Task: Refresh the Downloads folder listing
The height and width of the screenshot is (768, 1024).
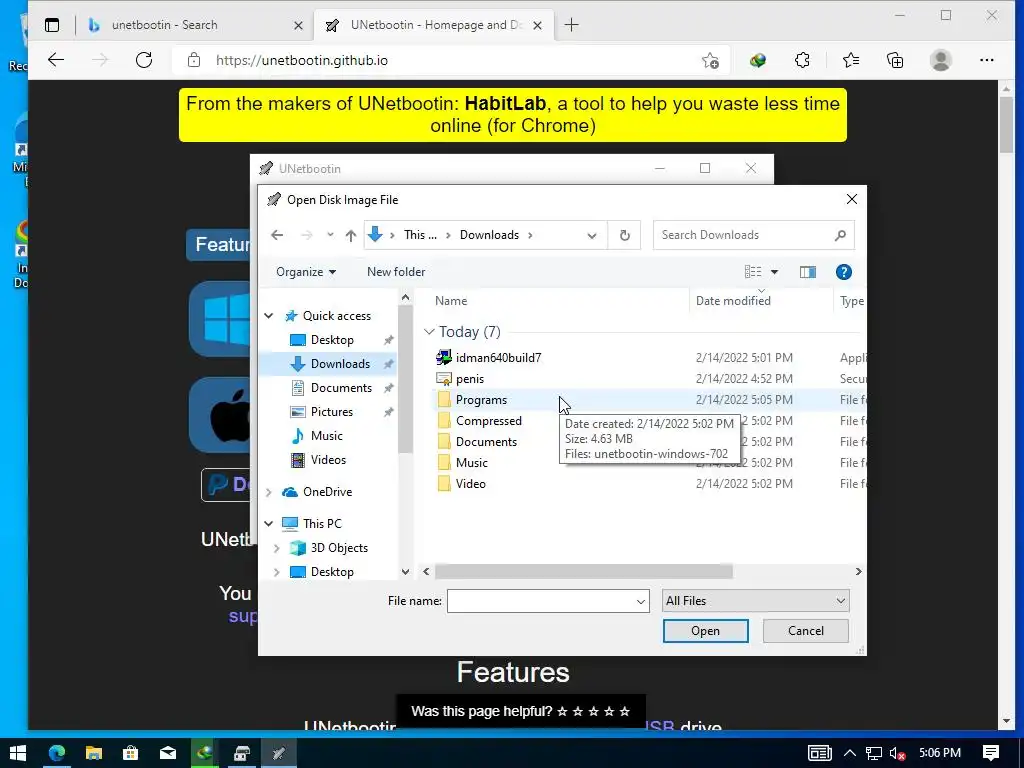Action: point(624,235)
